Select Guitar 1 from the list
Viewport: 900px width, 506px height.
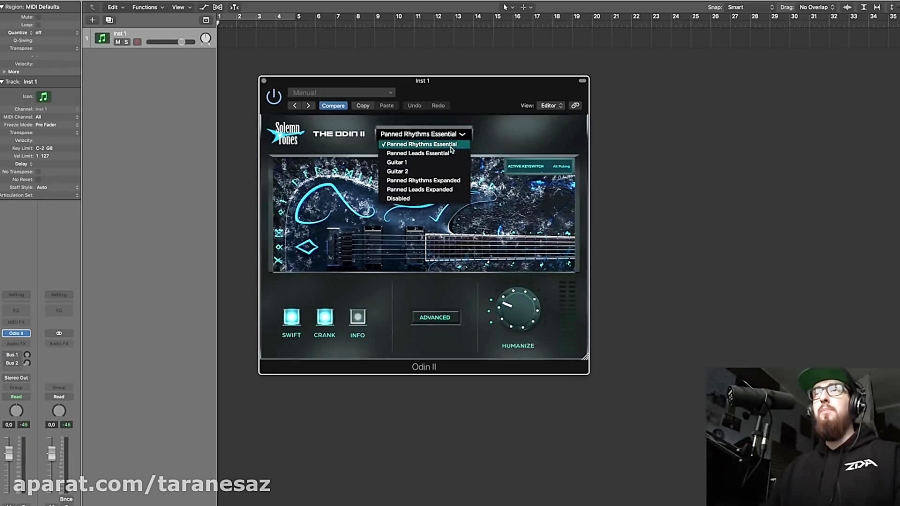[x=397, y=162]
